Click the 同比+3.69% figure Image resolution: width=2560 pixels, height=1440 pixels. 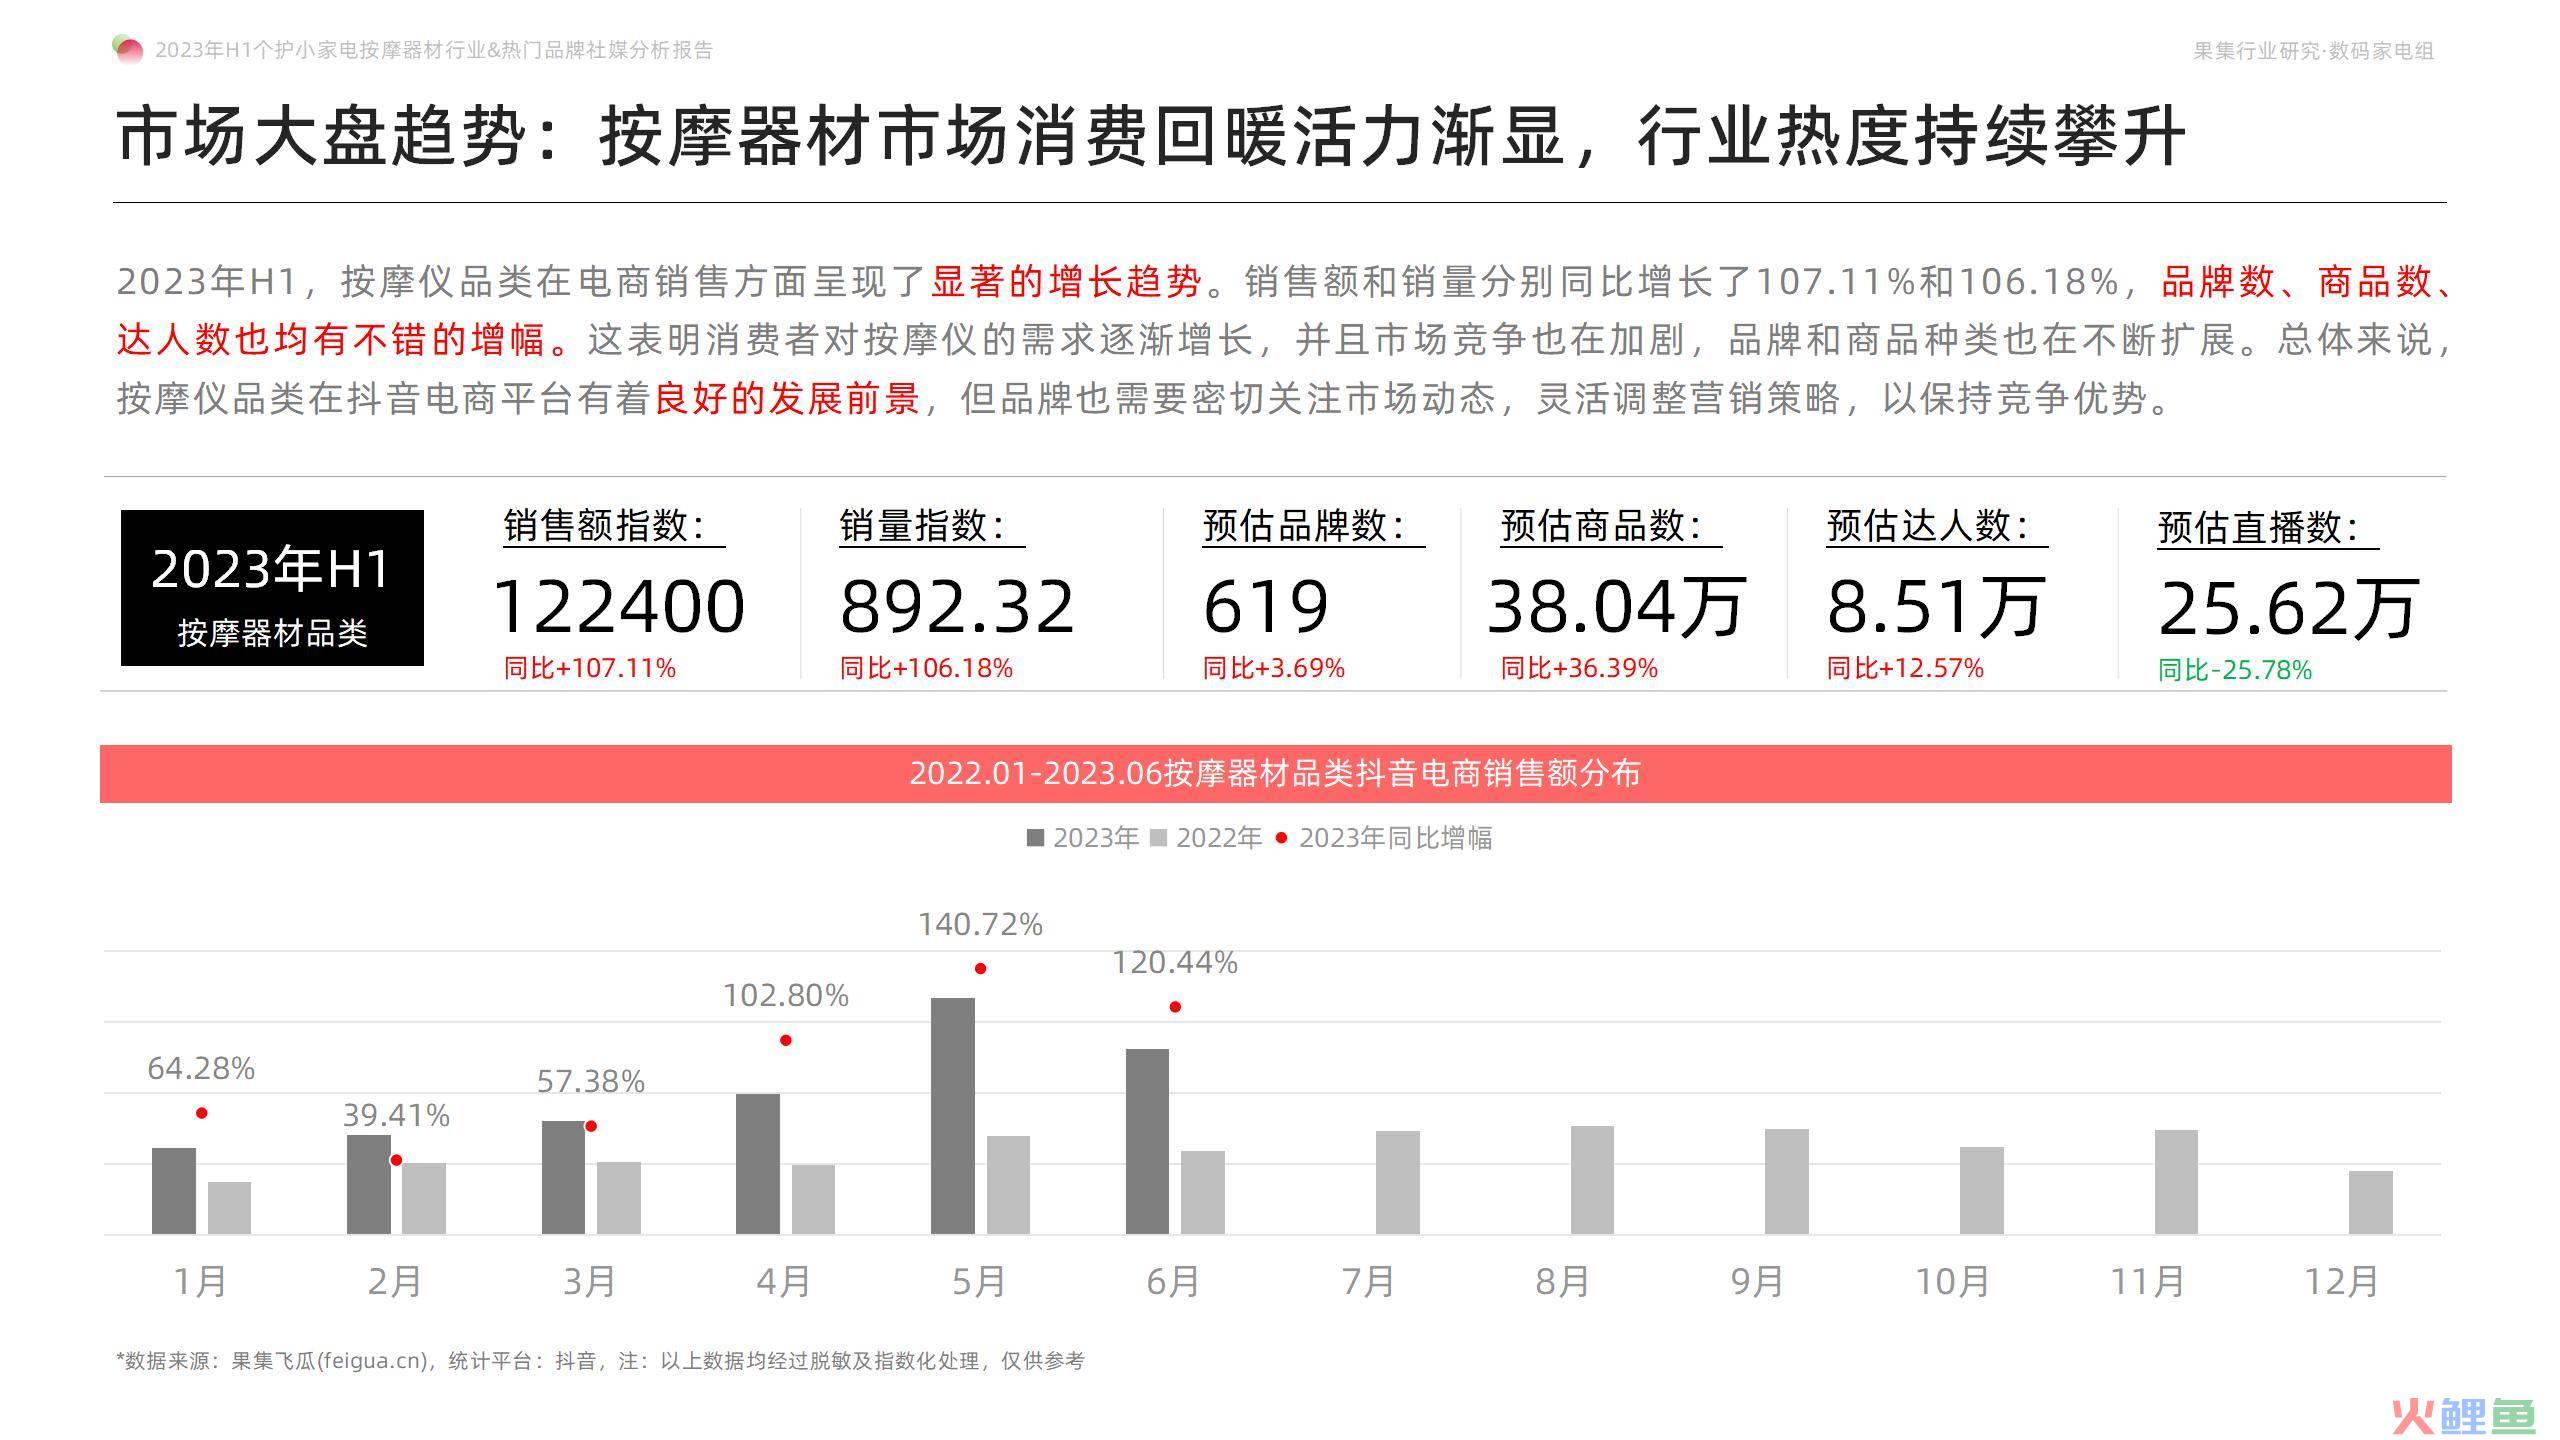pos(1274,668)
